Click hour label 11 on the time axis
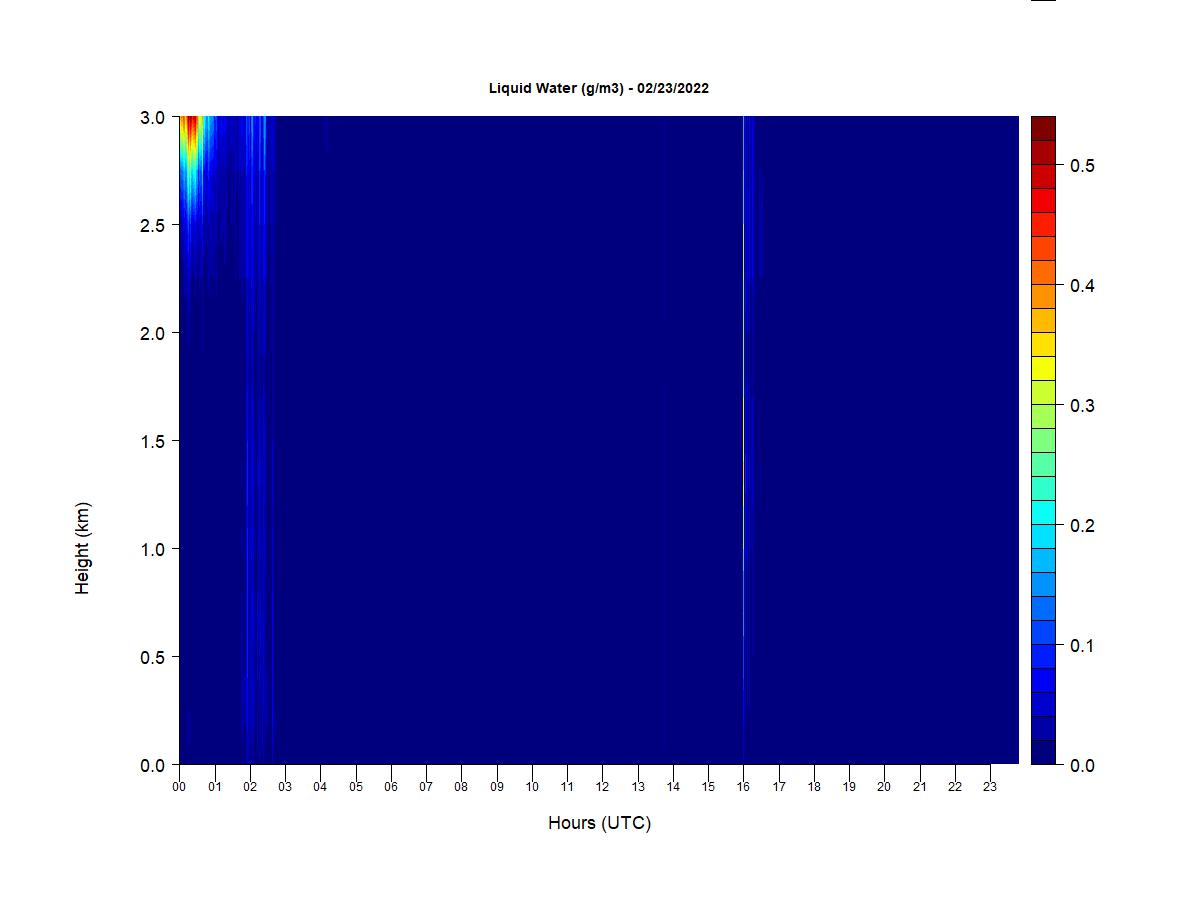The image size is (1200, 900). coord(567,786)
